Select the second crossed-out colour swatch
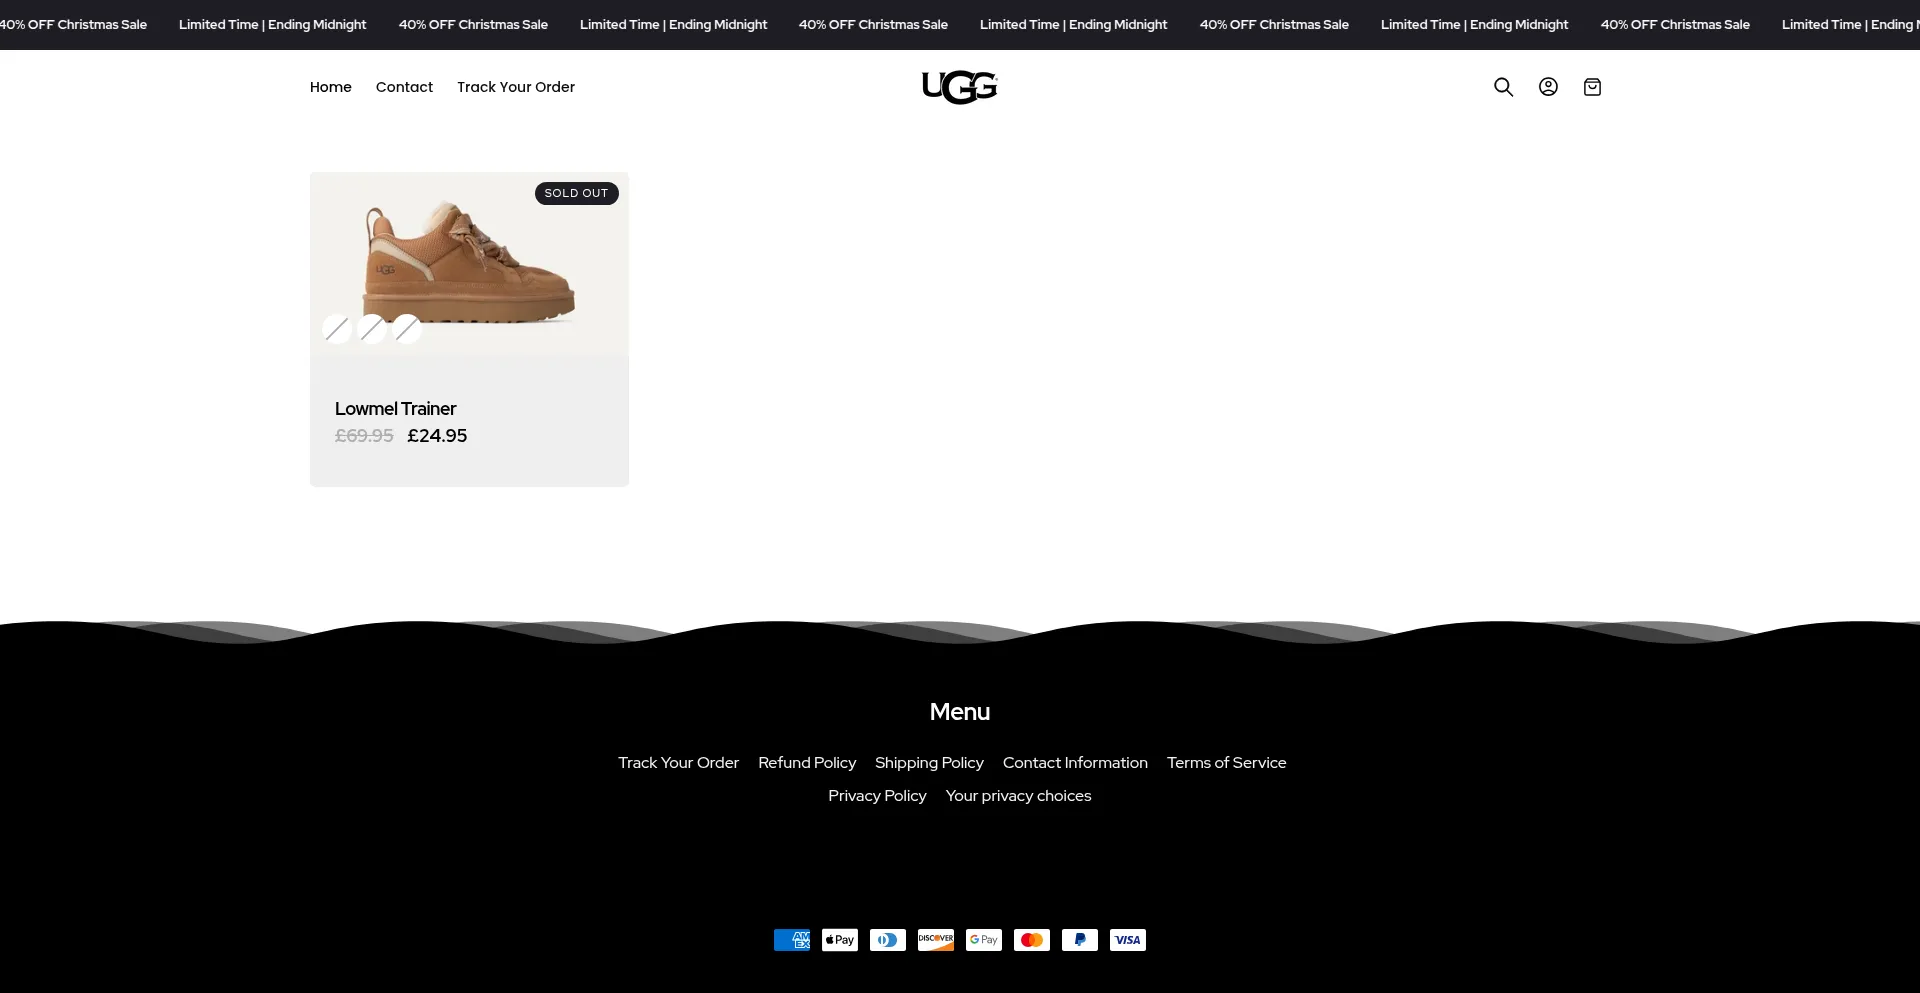 click(372, 328)
